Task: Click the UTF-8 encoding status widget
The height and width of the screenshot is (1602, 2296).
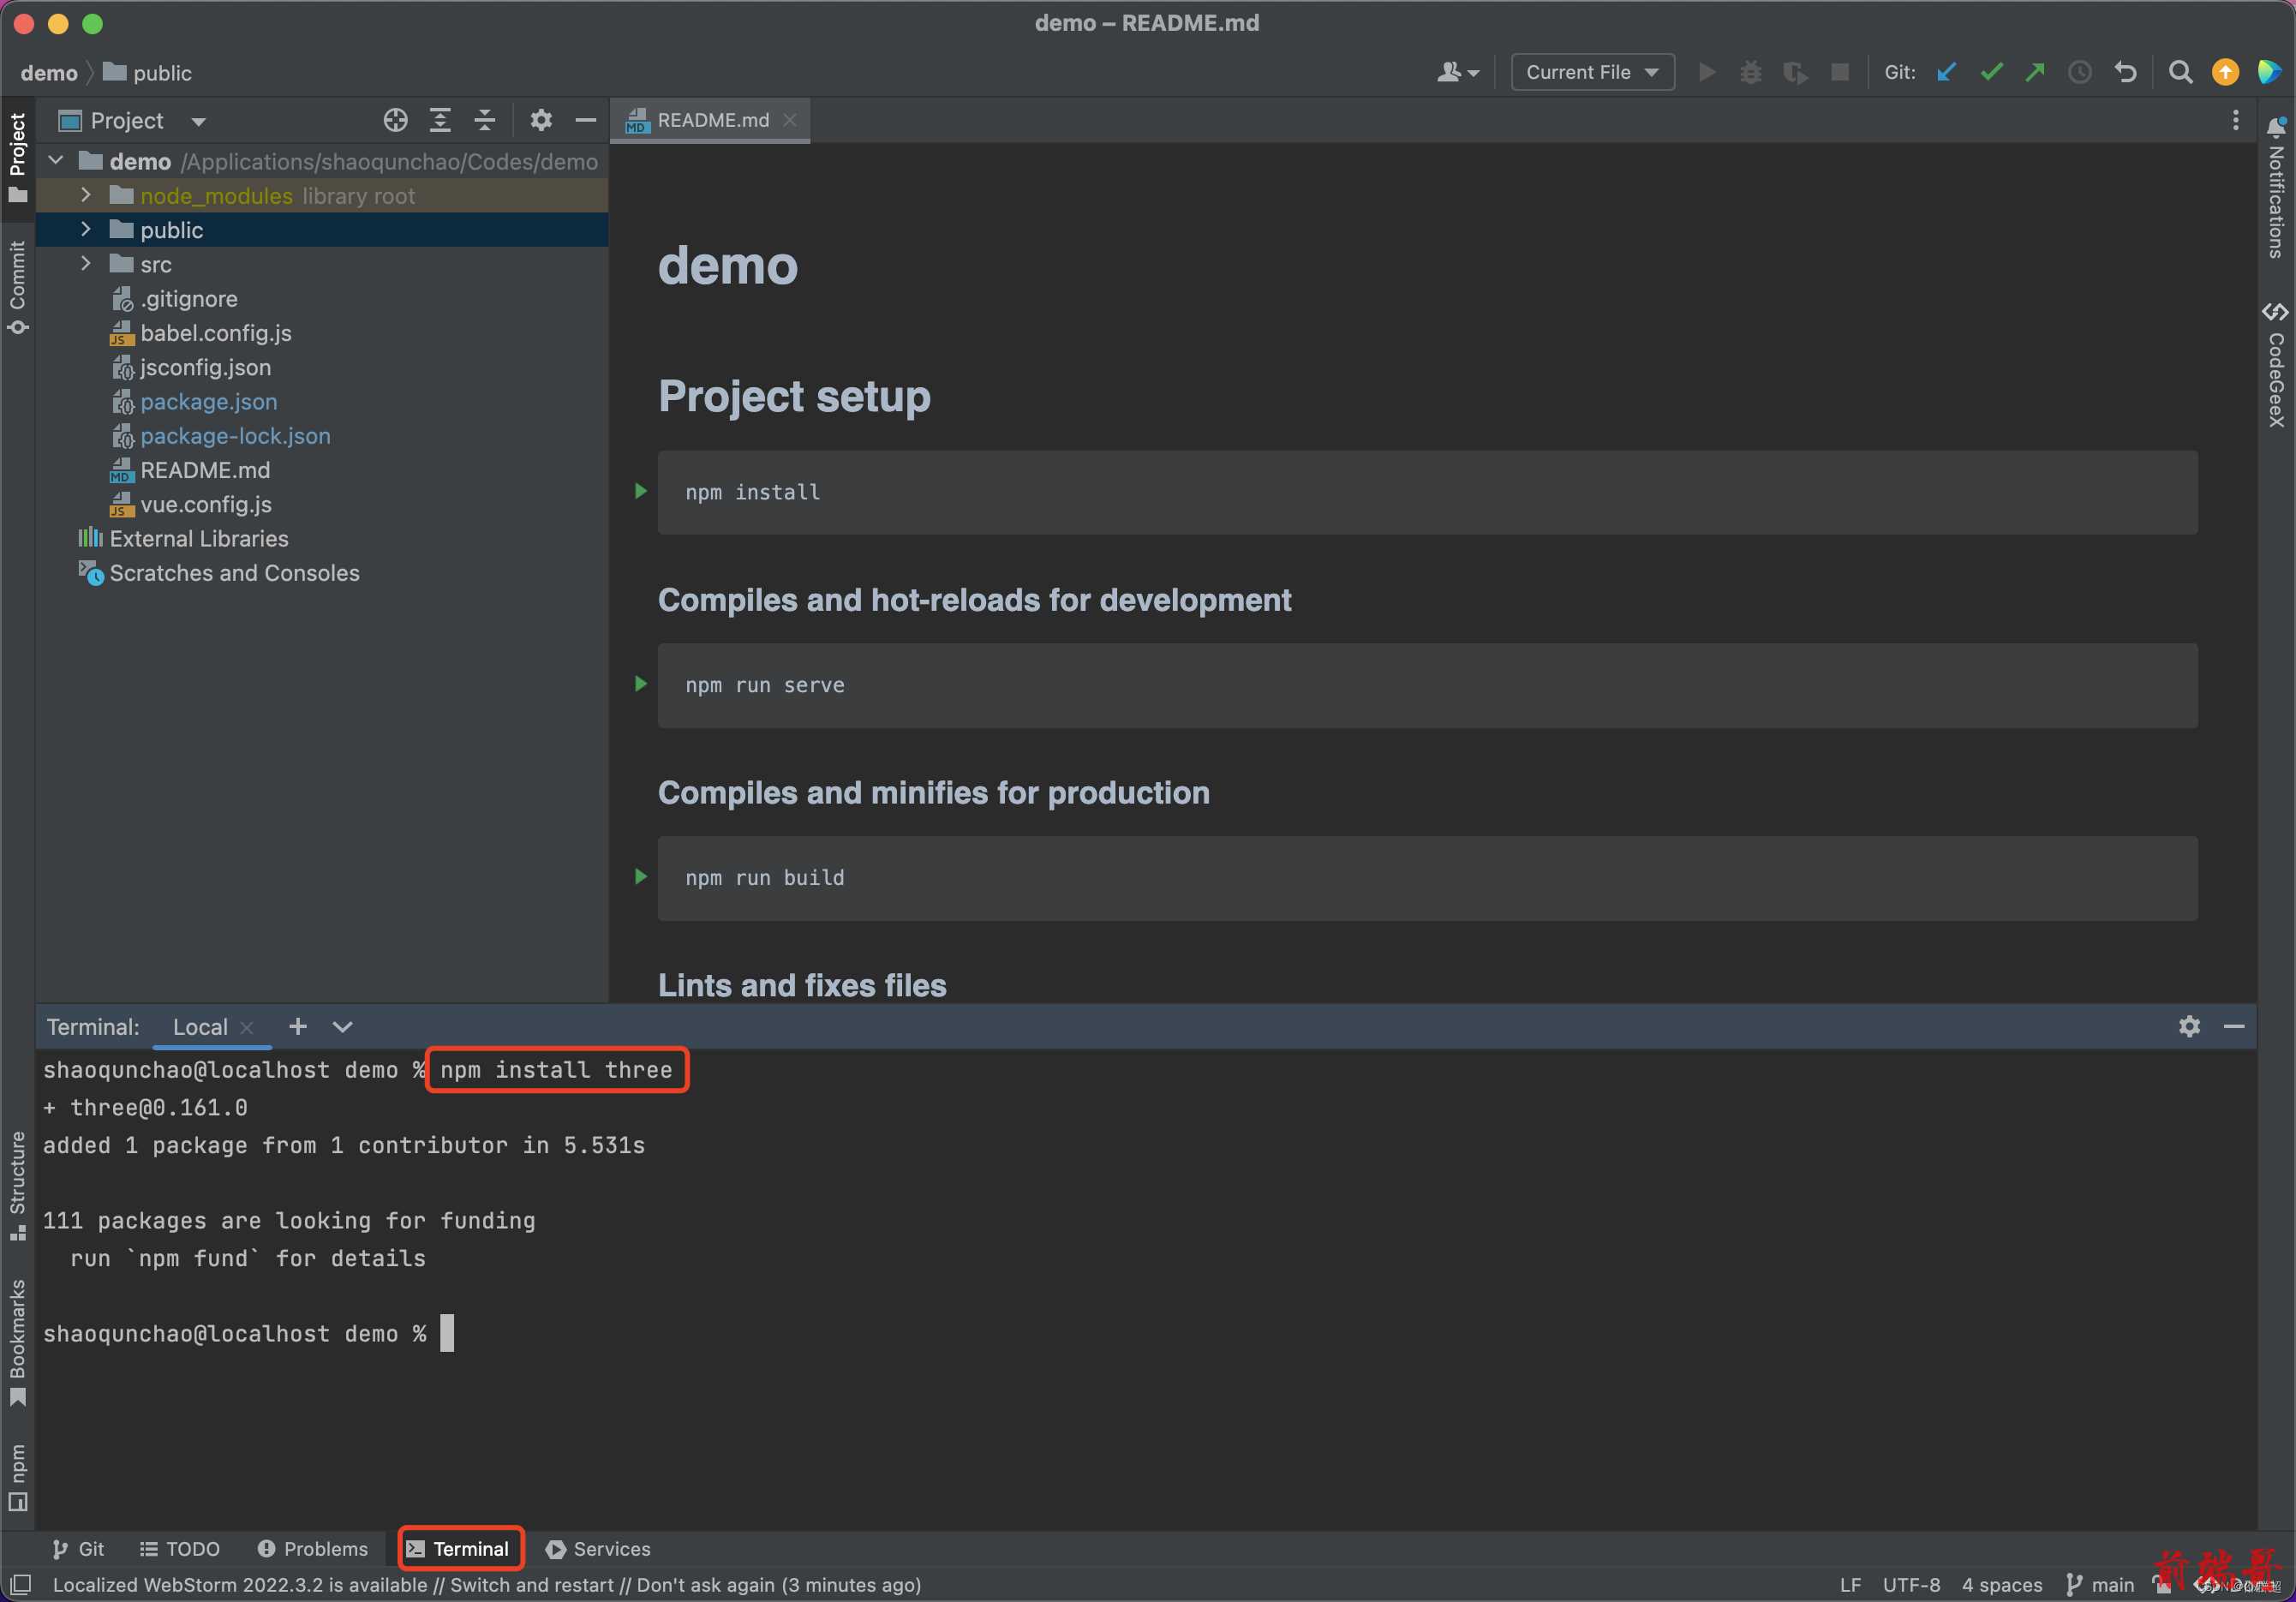Action: 1911,1585
